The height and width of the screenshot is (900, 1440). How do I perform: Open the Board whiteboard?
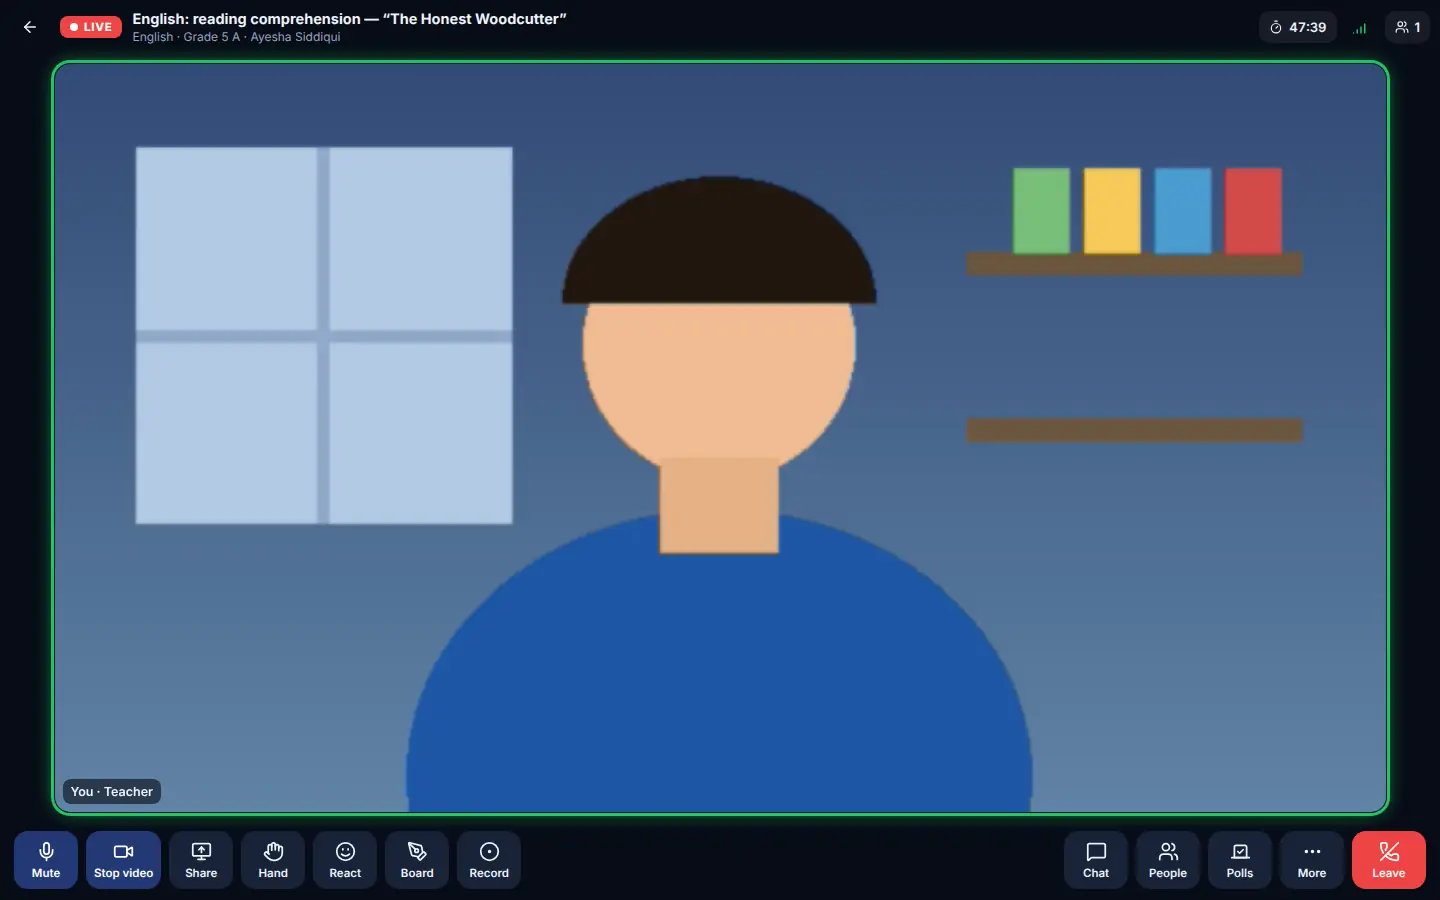coord(417,860)
